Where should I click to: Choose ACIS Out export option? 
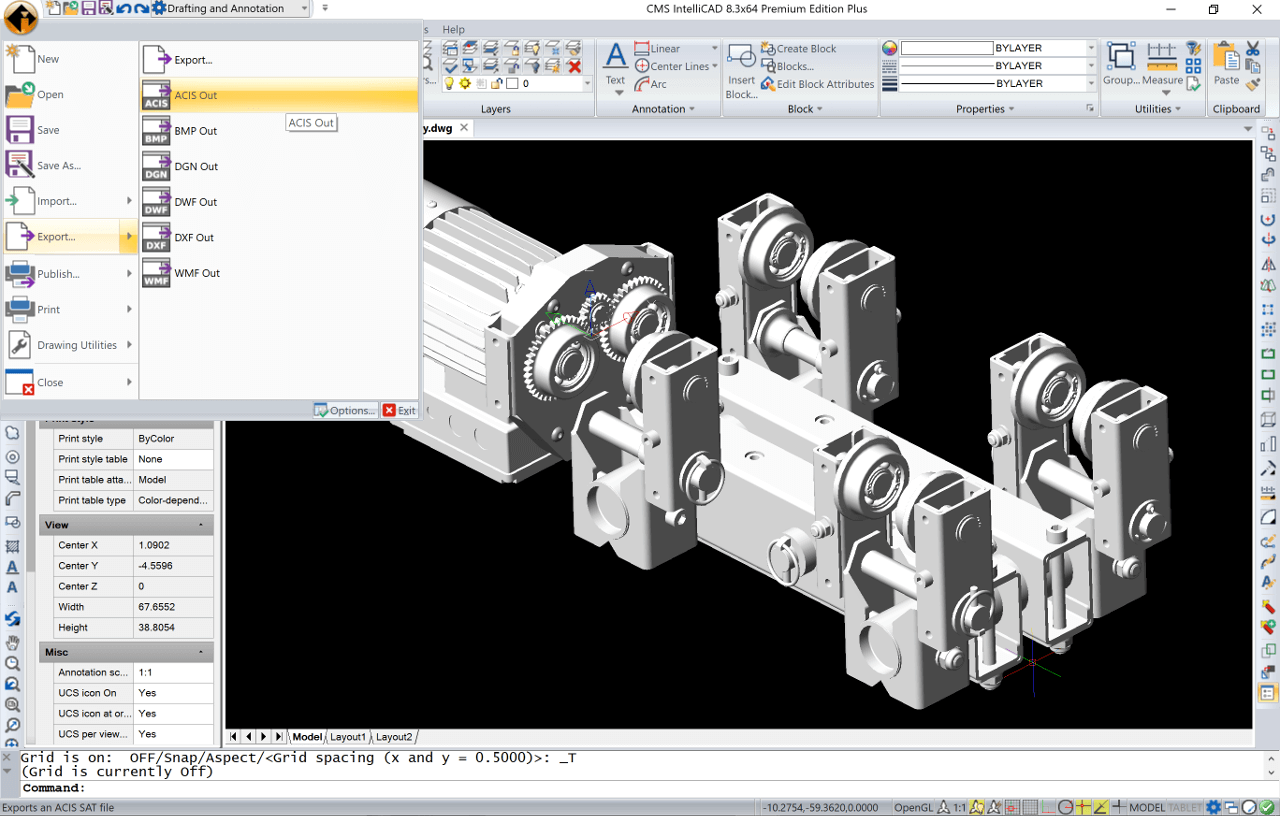click(x=279, y=95)
